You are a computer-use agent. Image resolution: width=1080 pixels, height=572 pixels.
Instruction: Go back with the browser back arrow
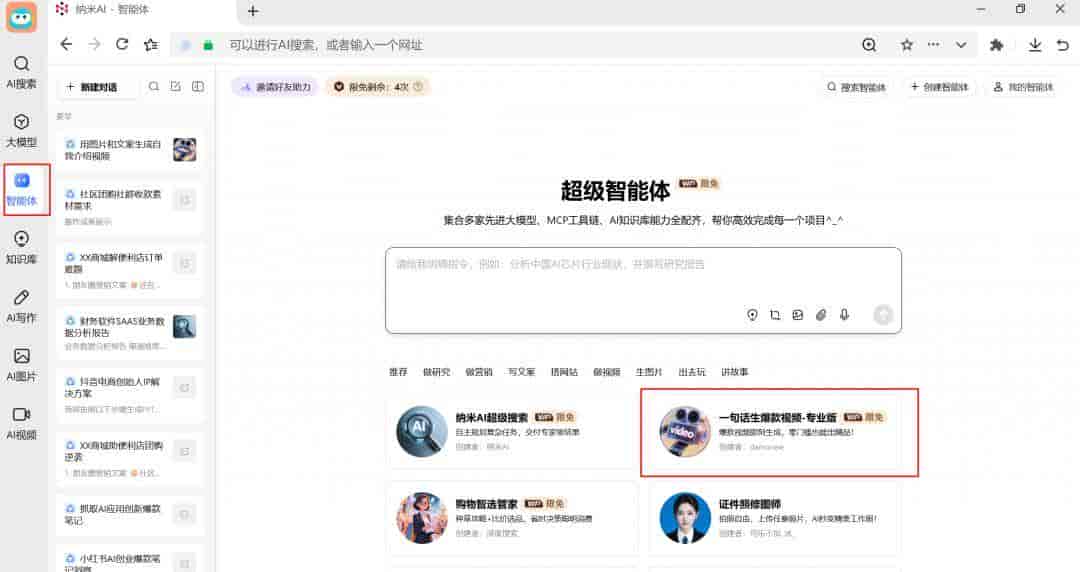click(66, 45)
